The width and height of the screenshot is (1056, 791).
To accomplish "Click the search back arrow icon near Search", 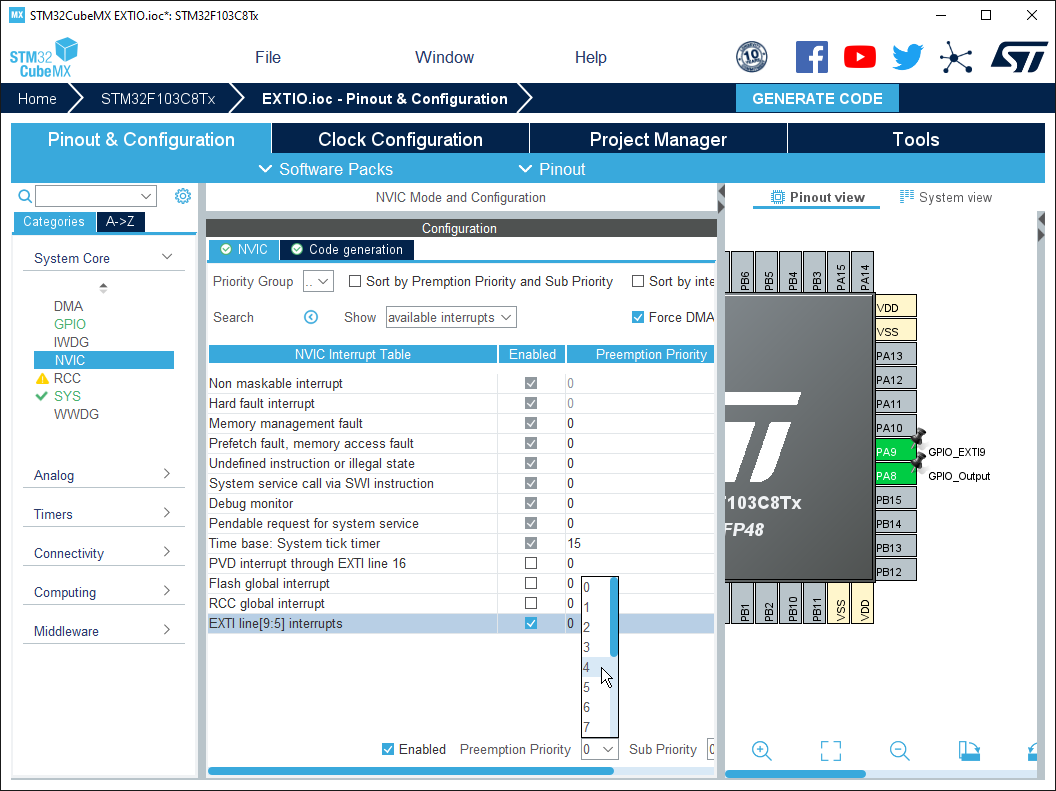I will (x=310, y=317).
